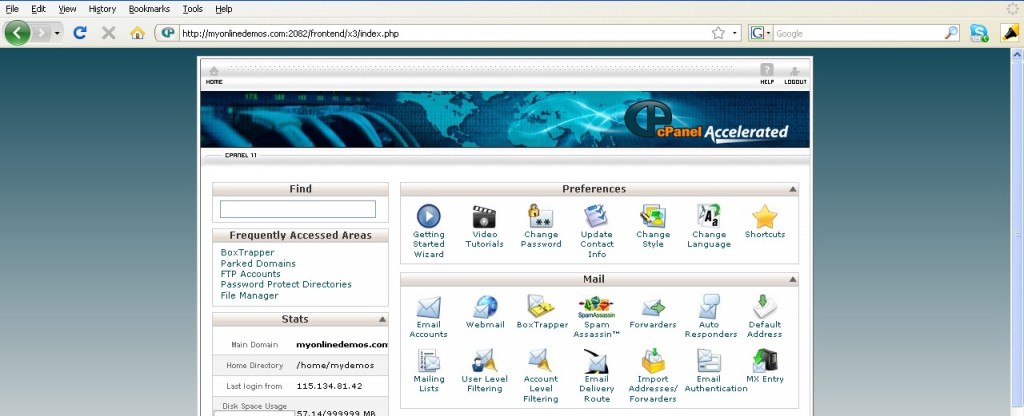This screenshot has height=416, width=1024.
Task: Follow the FTP Accounts link
Action: click(250, 274)
